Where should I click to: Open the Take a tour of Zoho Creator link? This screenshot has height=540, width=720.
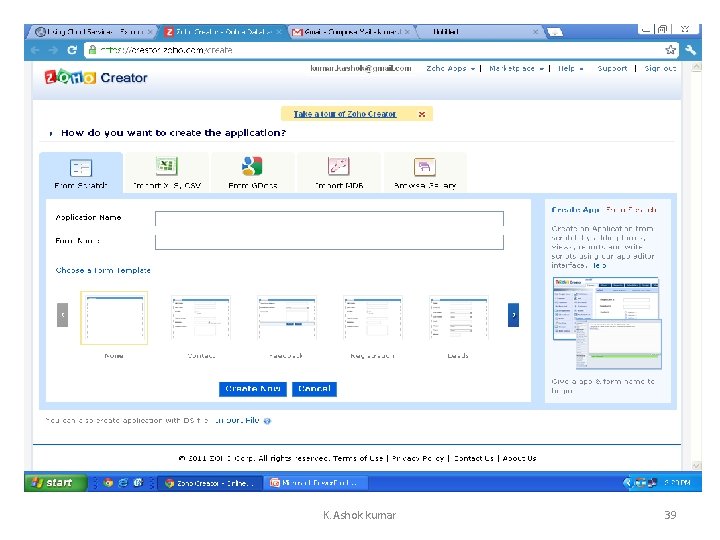tap(345, 114)
